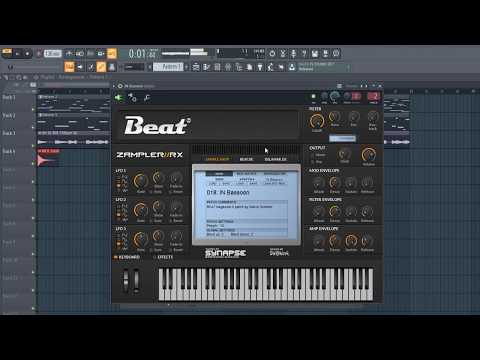The image size is (480, 360).
Task: Switch to the EFFECTS view toggle
Action: (x=163, y=257)
